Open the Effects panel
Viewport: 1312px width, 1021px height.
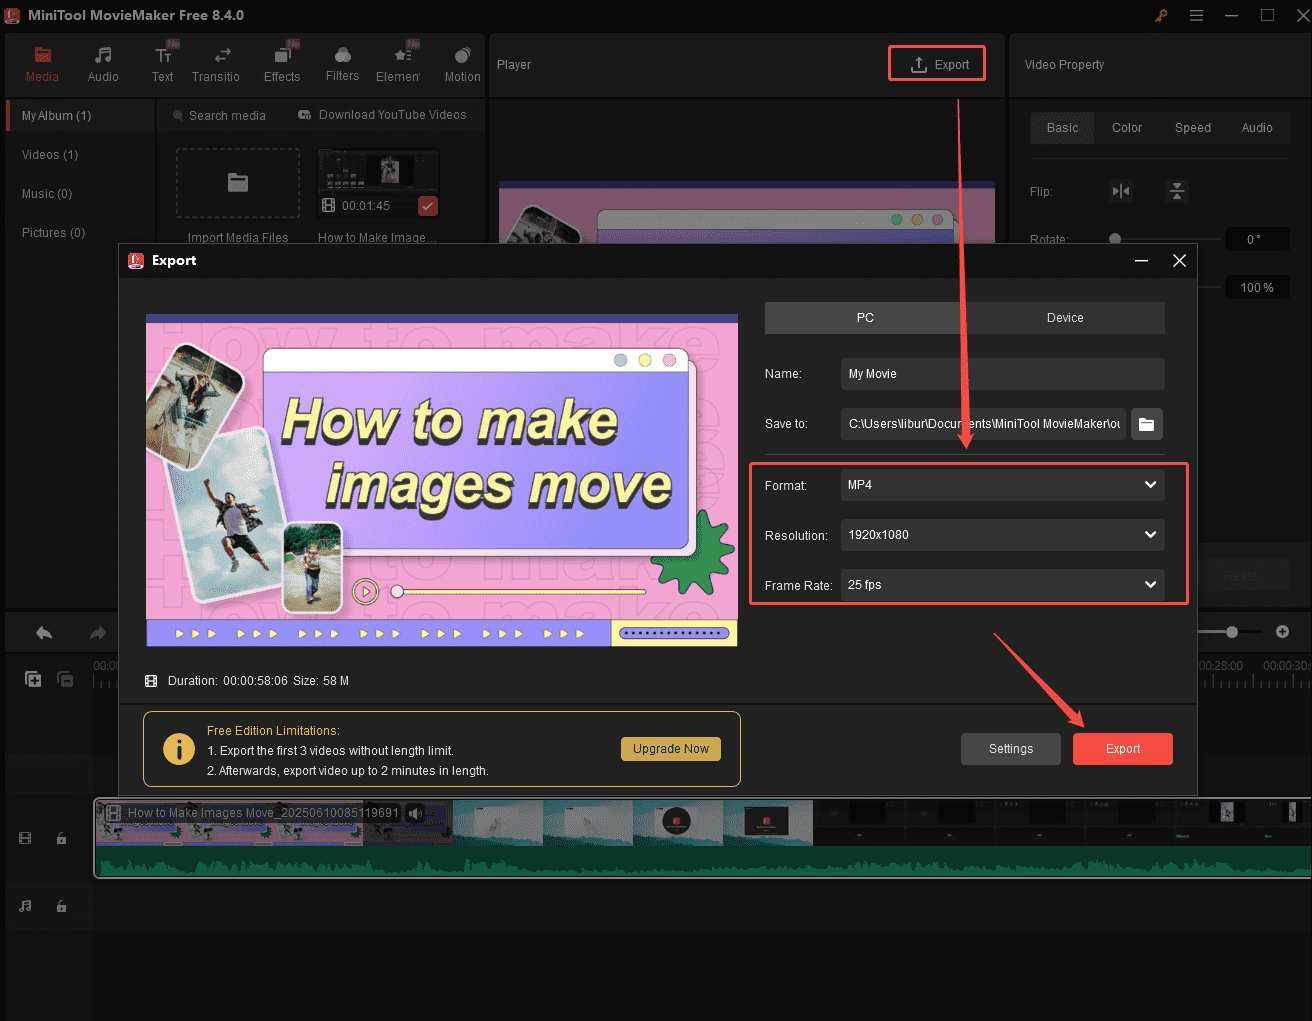[282, 62]
